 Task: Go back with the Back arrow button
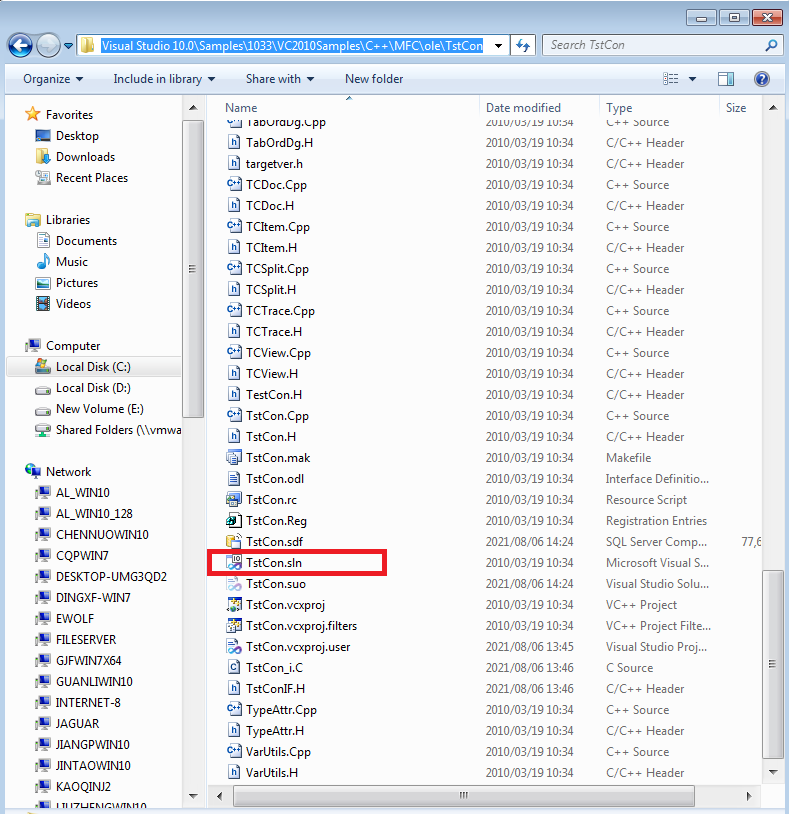pos(20,46)
